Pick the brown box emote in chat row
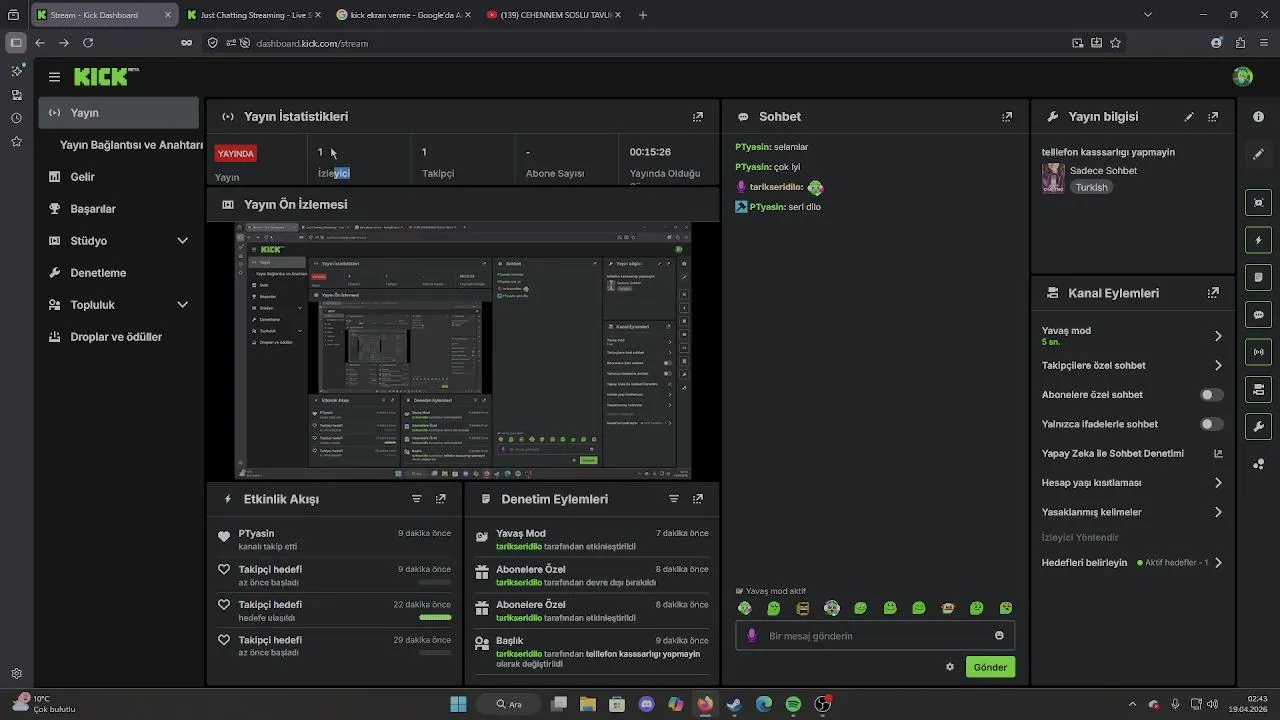 pyautogui.click(x=802, y=608)
